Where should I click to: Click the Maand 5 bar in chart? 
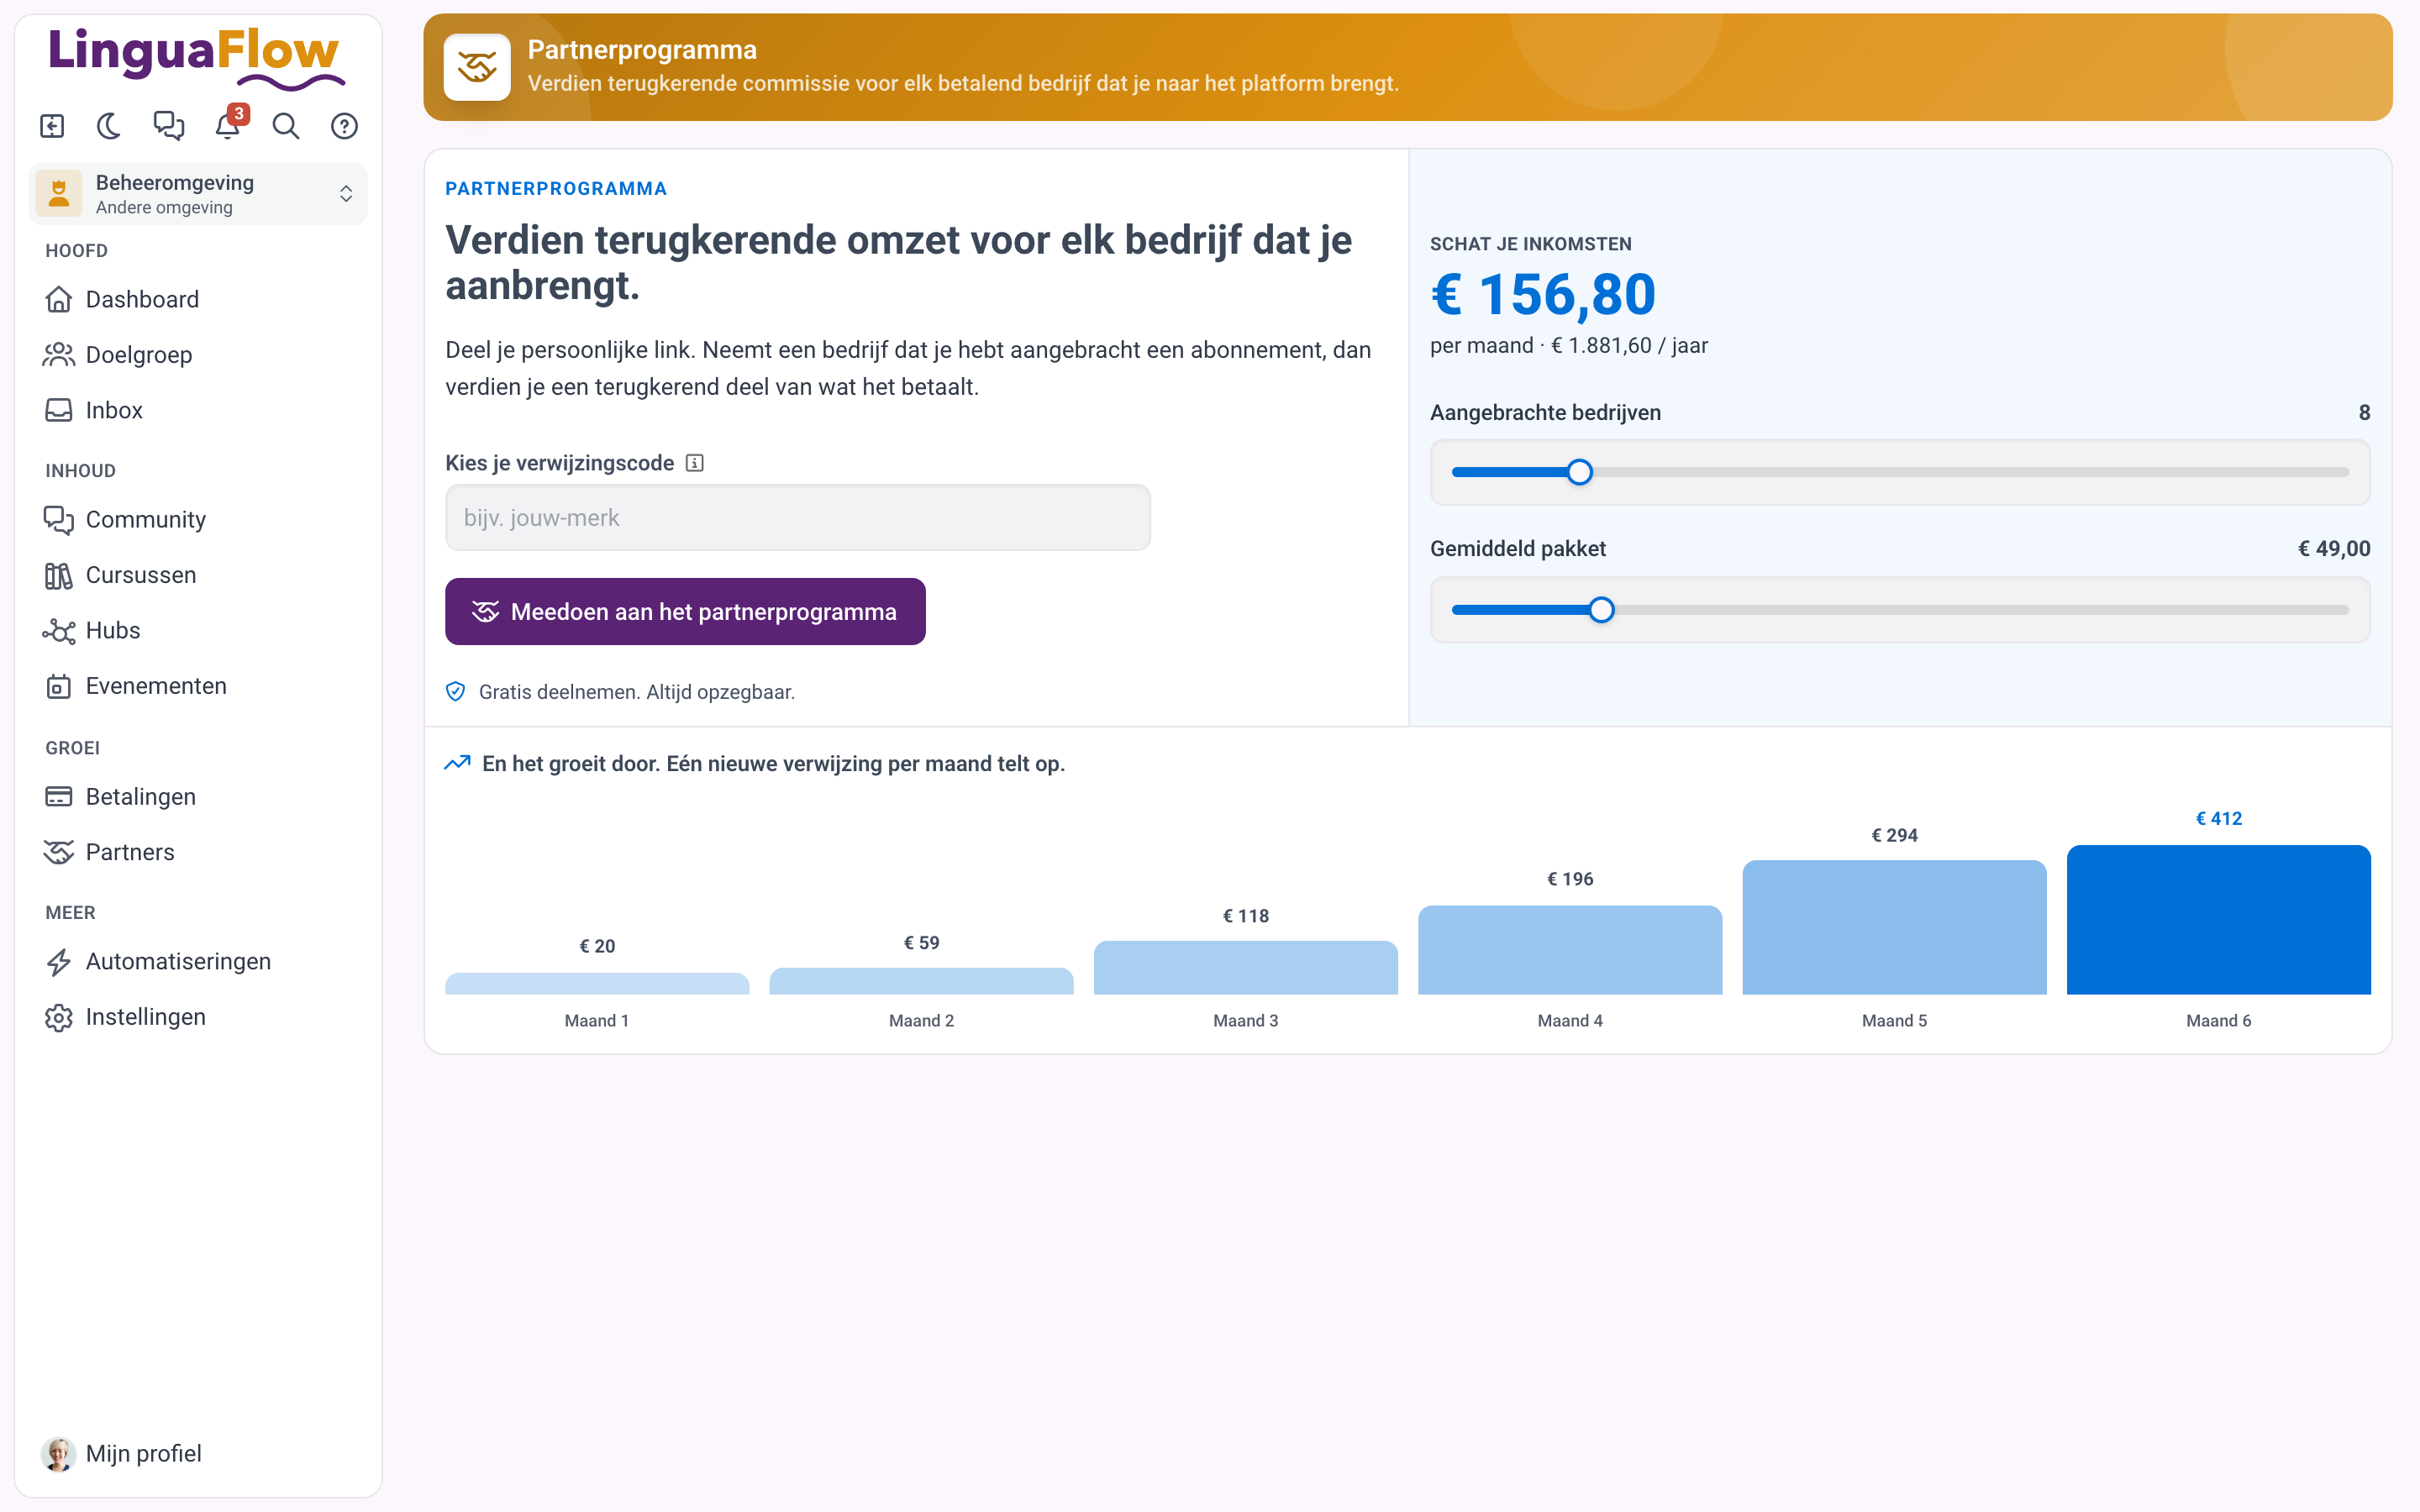[x=1894, y=927]
